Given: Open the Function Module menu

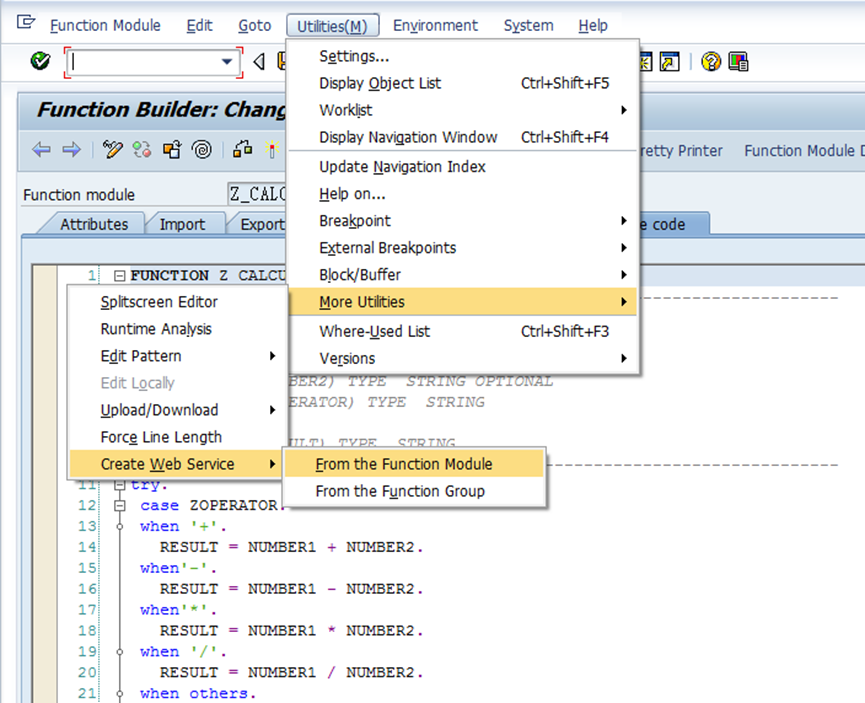Looking at the screenshot, I should [105, 25].
